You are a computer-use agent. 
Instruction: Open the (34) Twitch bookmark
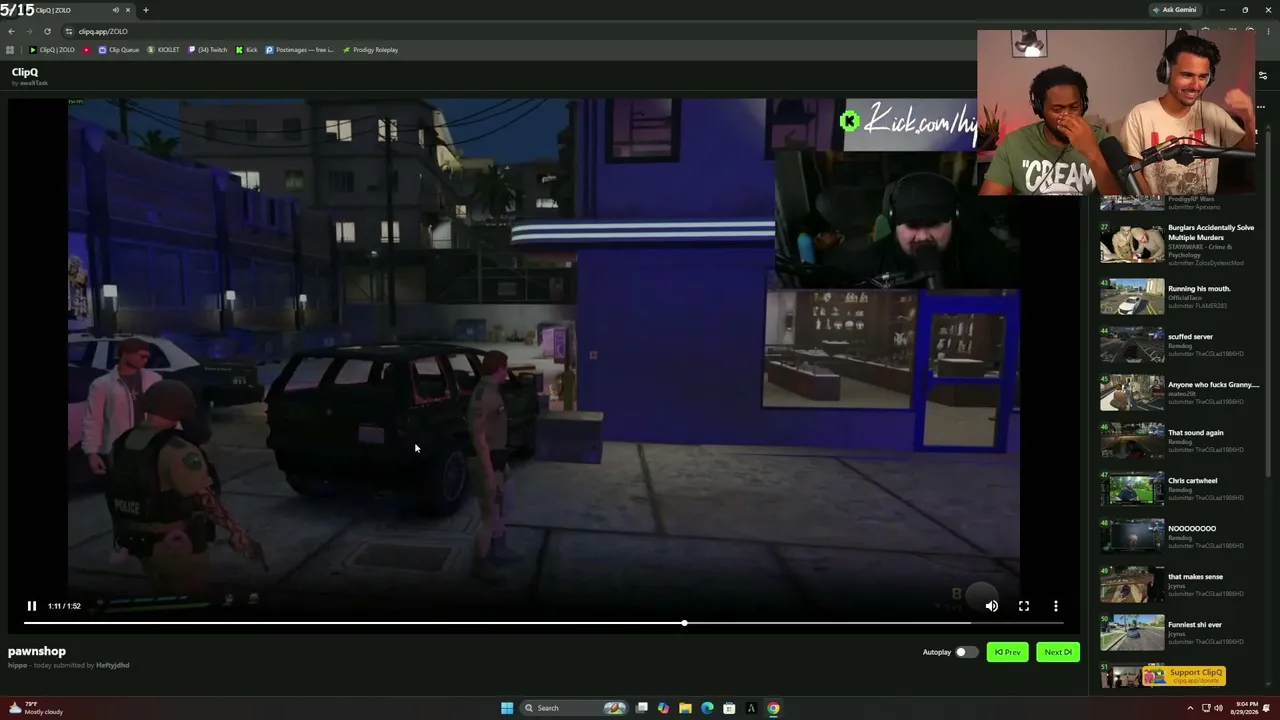(208, 50)
